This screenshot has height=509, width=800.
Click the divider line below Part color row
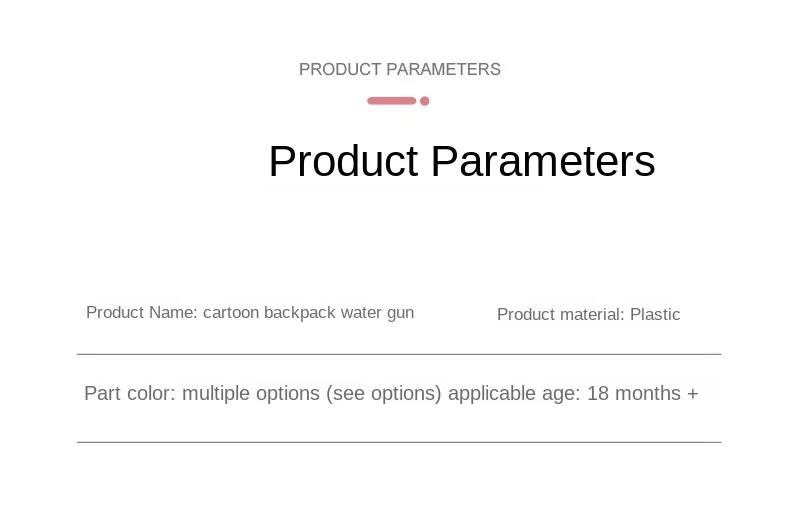point(399,442)
